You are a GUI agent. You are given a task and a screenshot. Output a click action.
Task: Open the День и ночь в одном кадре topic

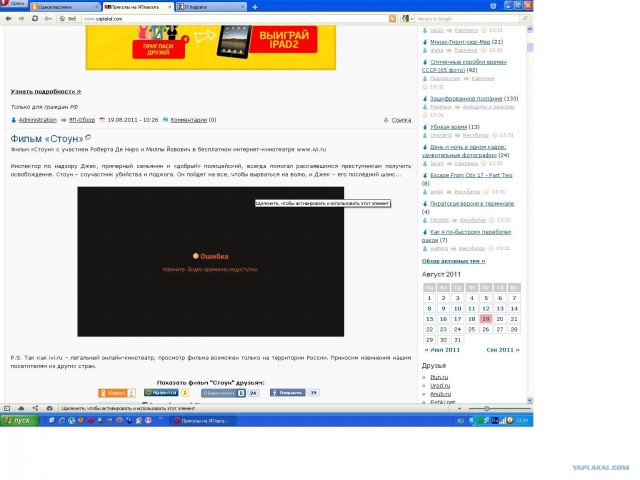click(x=464, y=151)
